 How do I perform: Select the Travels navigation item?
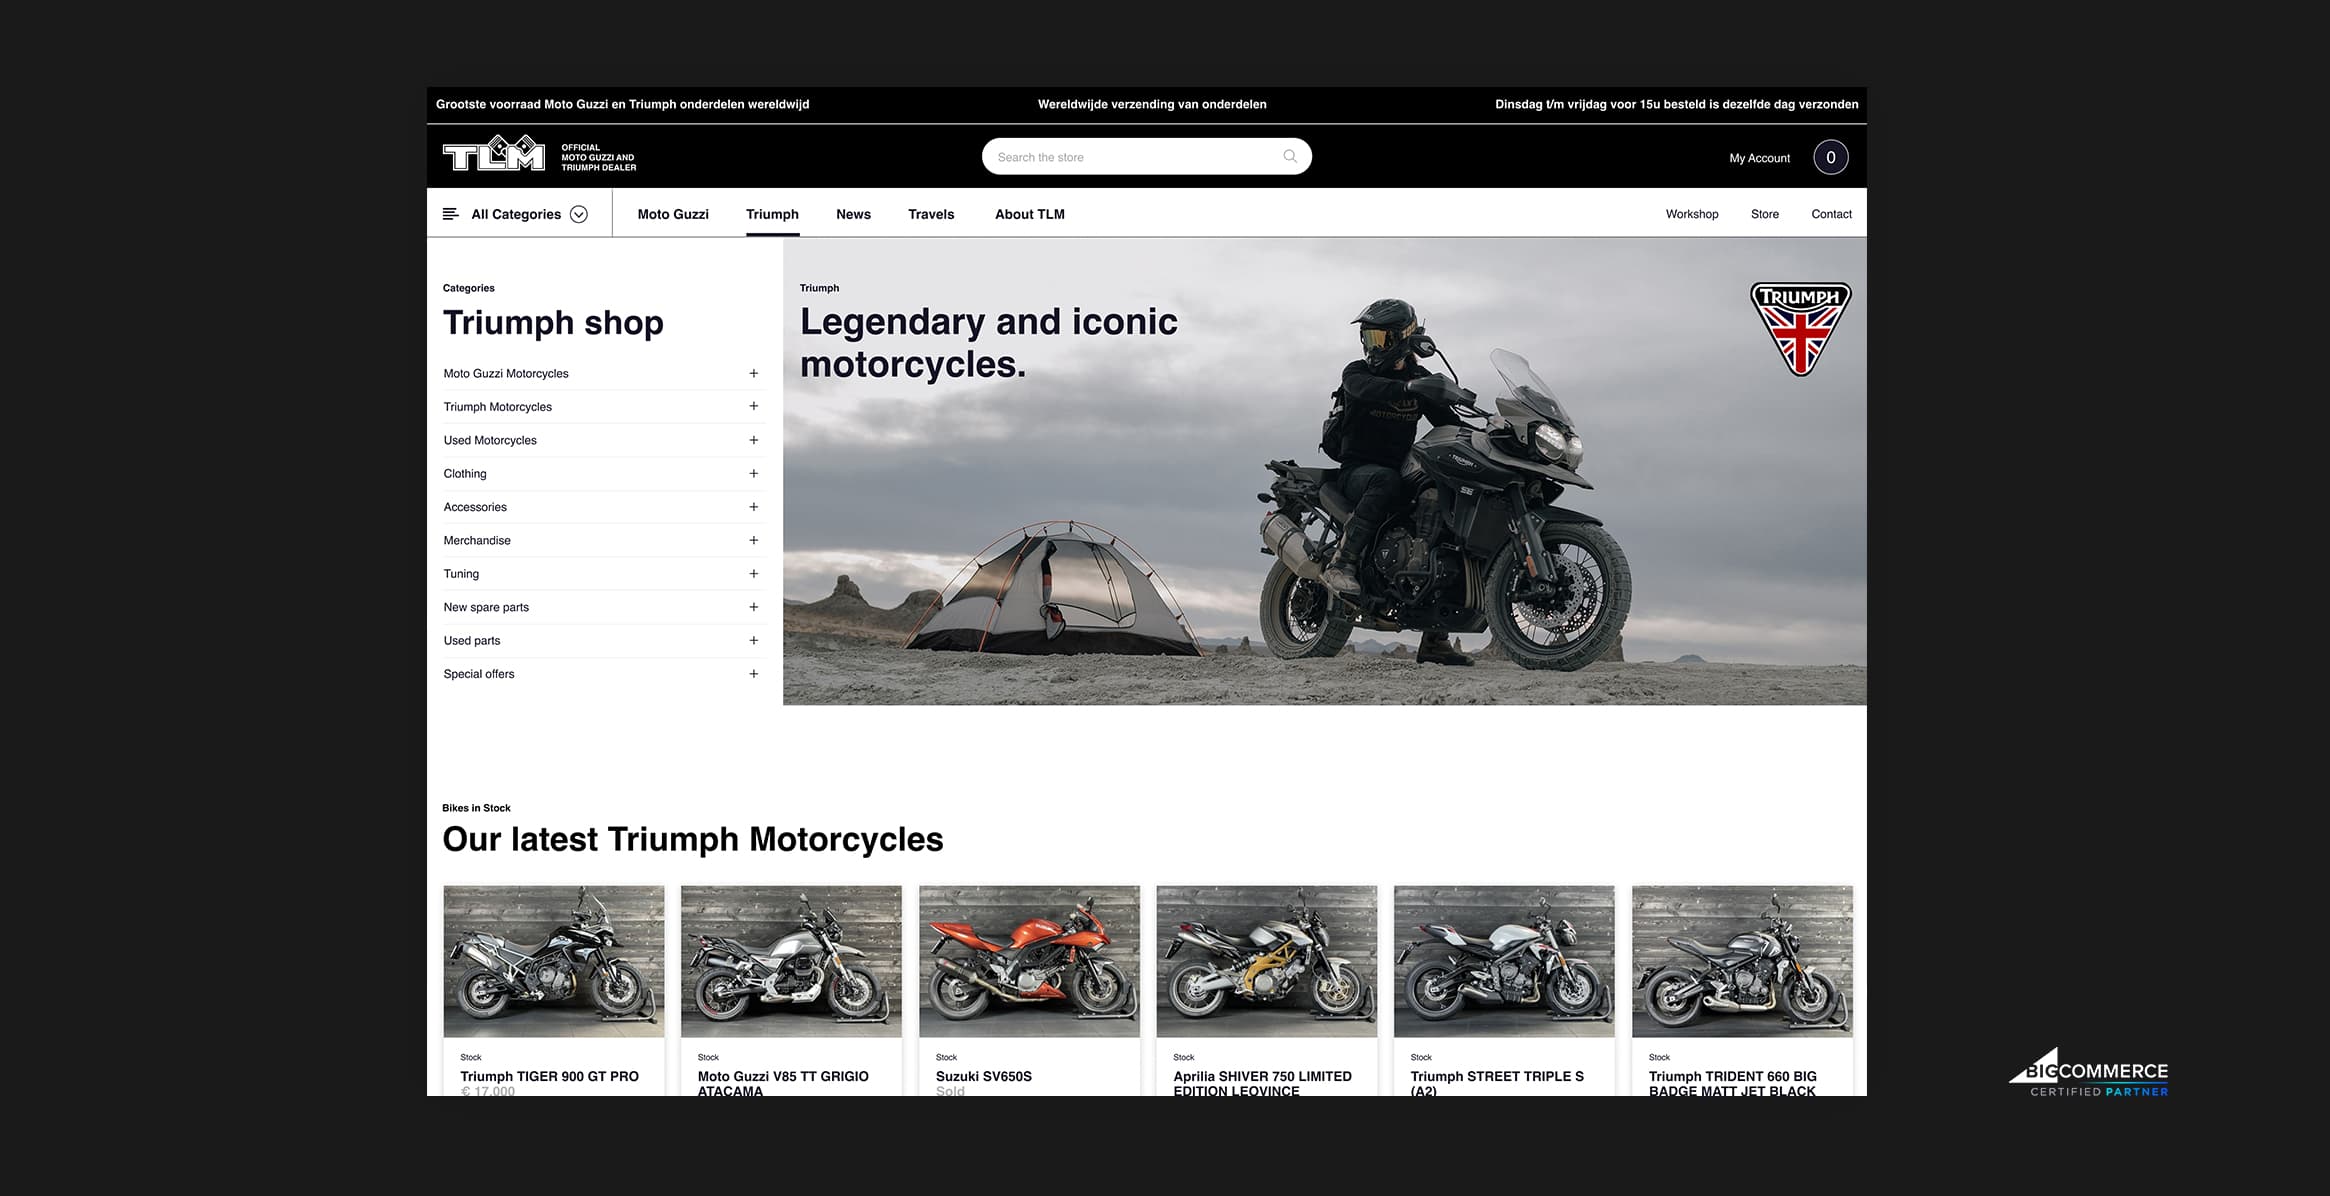[931, 214]
